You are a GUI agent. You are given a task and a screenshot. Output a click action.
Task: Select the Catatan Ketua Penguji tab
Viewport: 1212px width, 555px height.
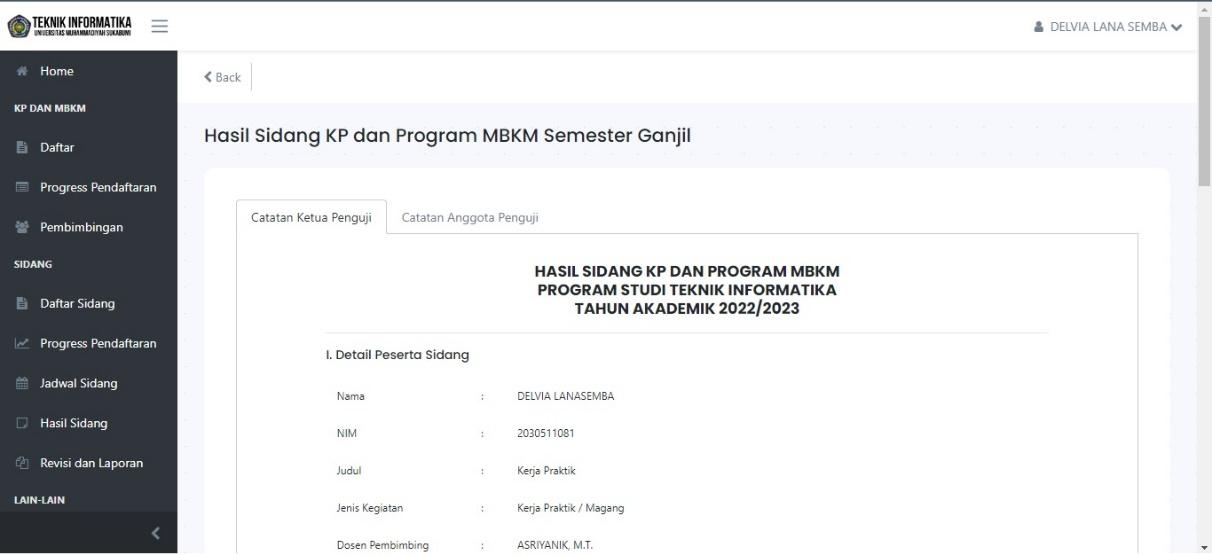[311, 217]
